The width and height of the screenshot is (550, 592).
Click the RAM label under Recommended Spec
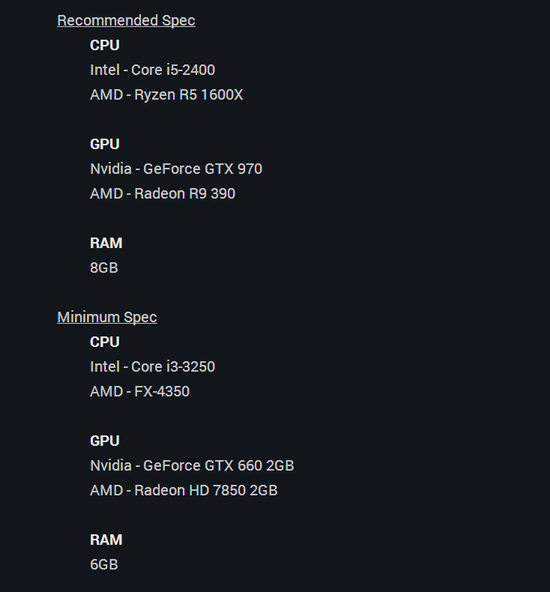tap(106, 243)
